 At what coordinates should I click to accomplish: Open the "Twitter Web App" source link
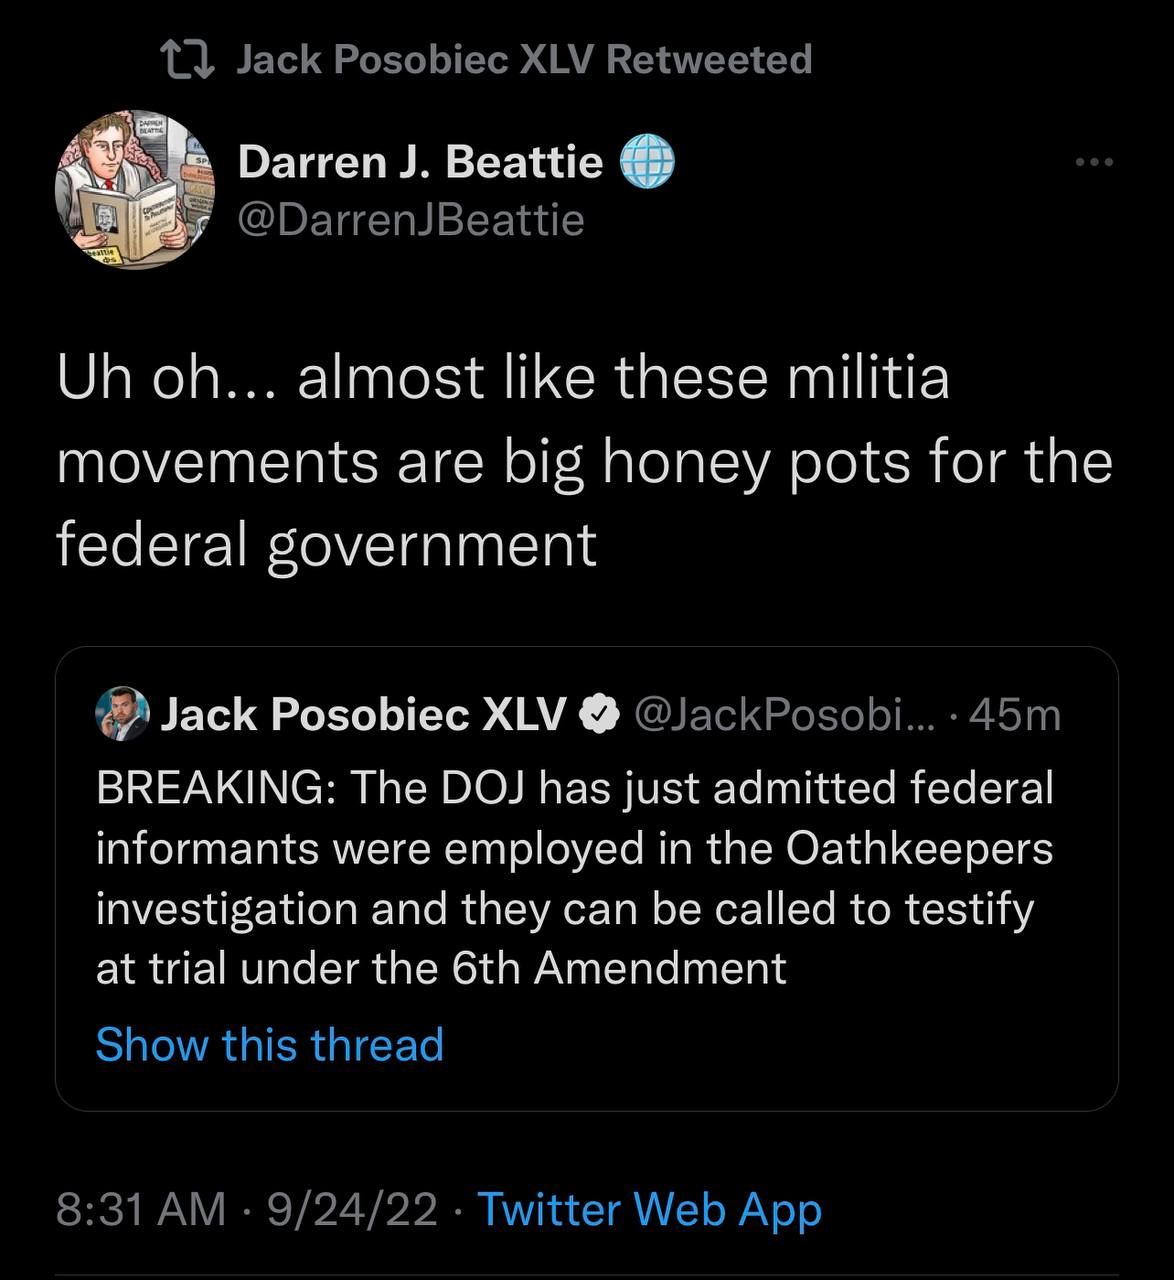[x=649, y=1209]
